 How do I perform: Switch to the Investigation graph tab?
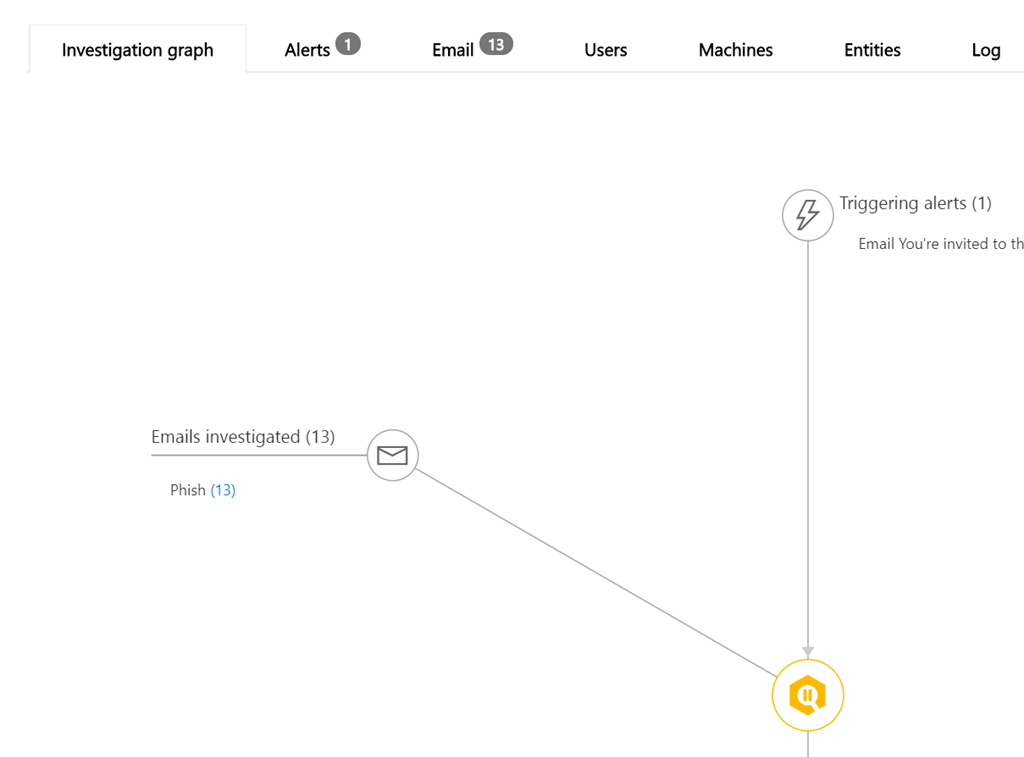137,50
